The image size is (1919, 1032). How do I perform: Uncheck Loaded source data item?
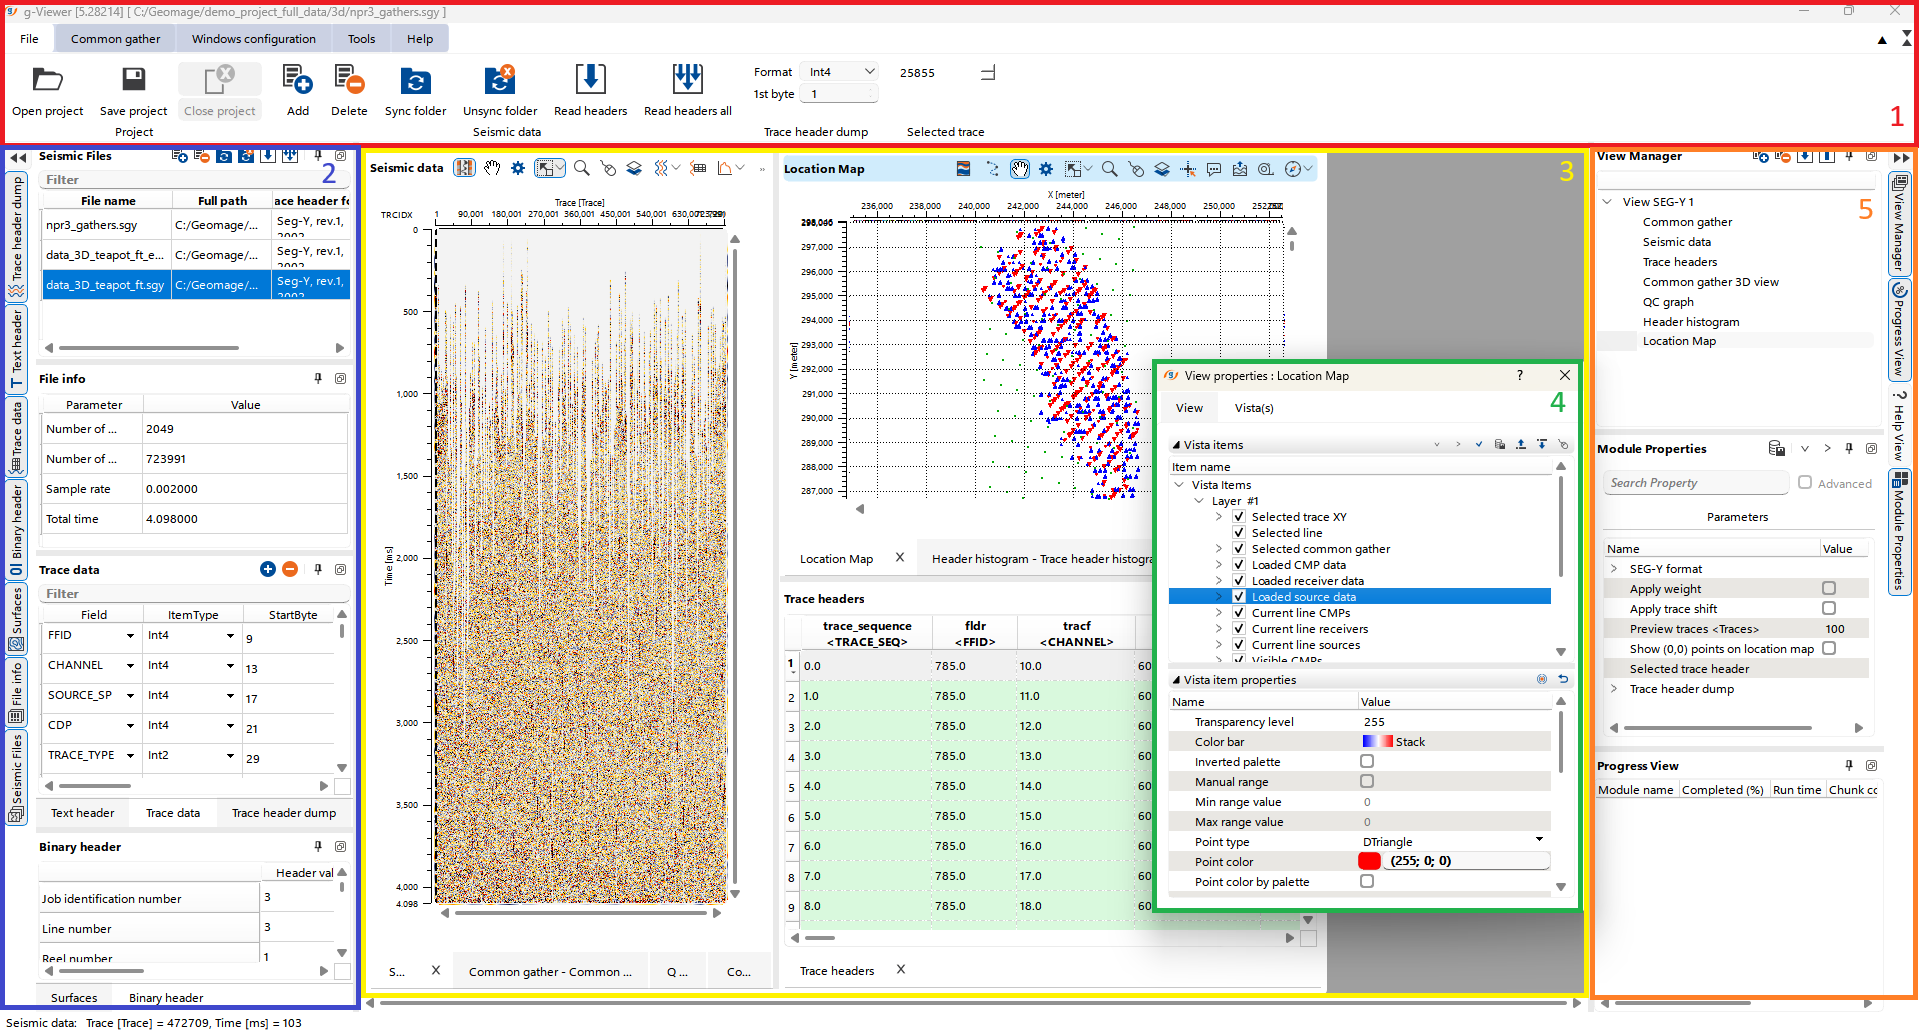(1239, 597)
